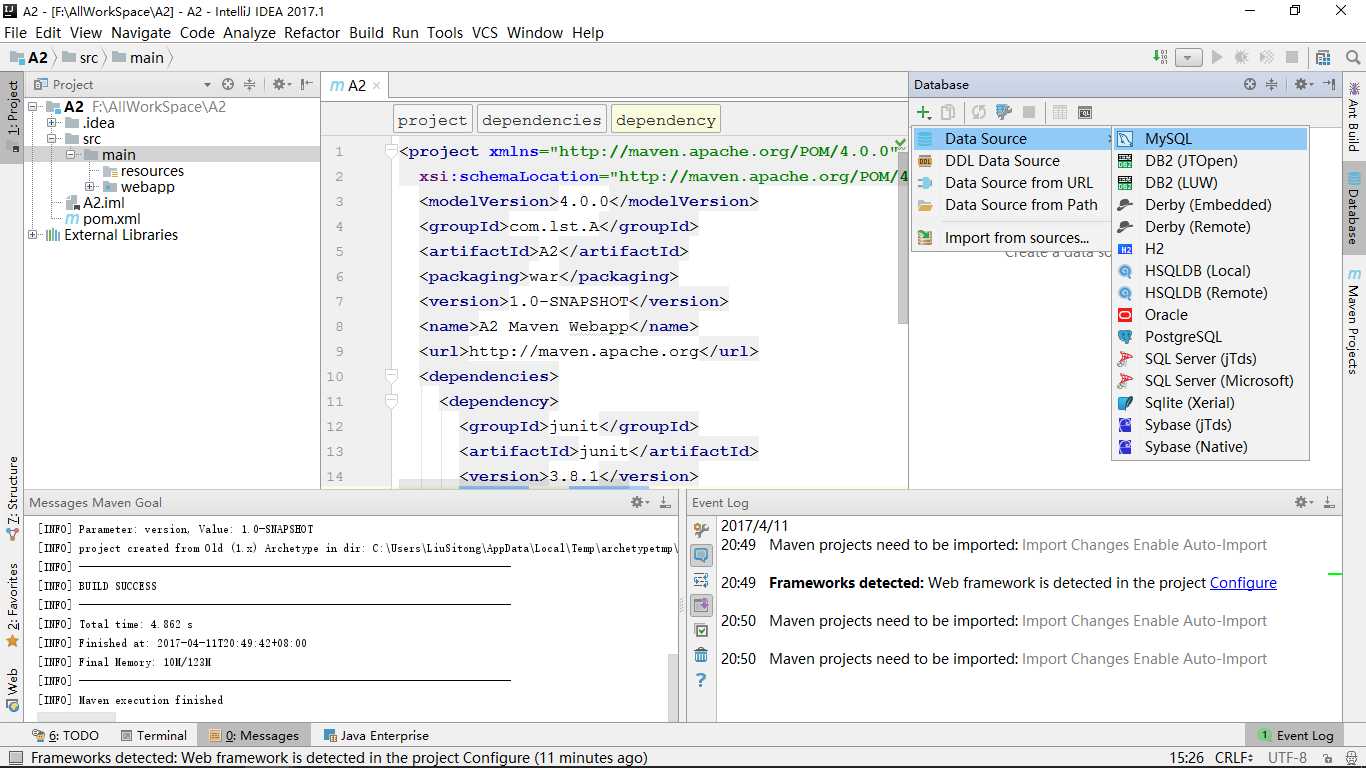1366x768 pixels.
Task: Collapse the src folder node
Action: pos(51,139)
